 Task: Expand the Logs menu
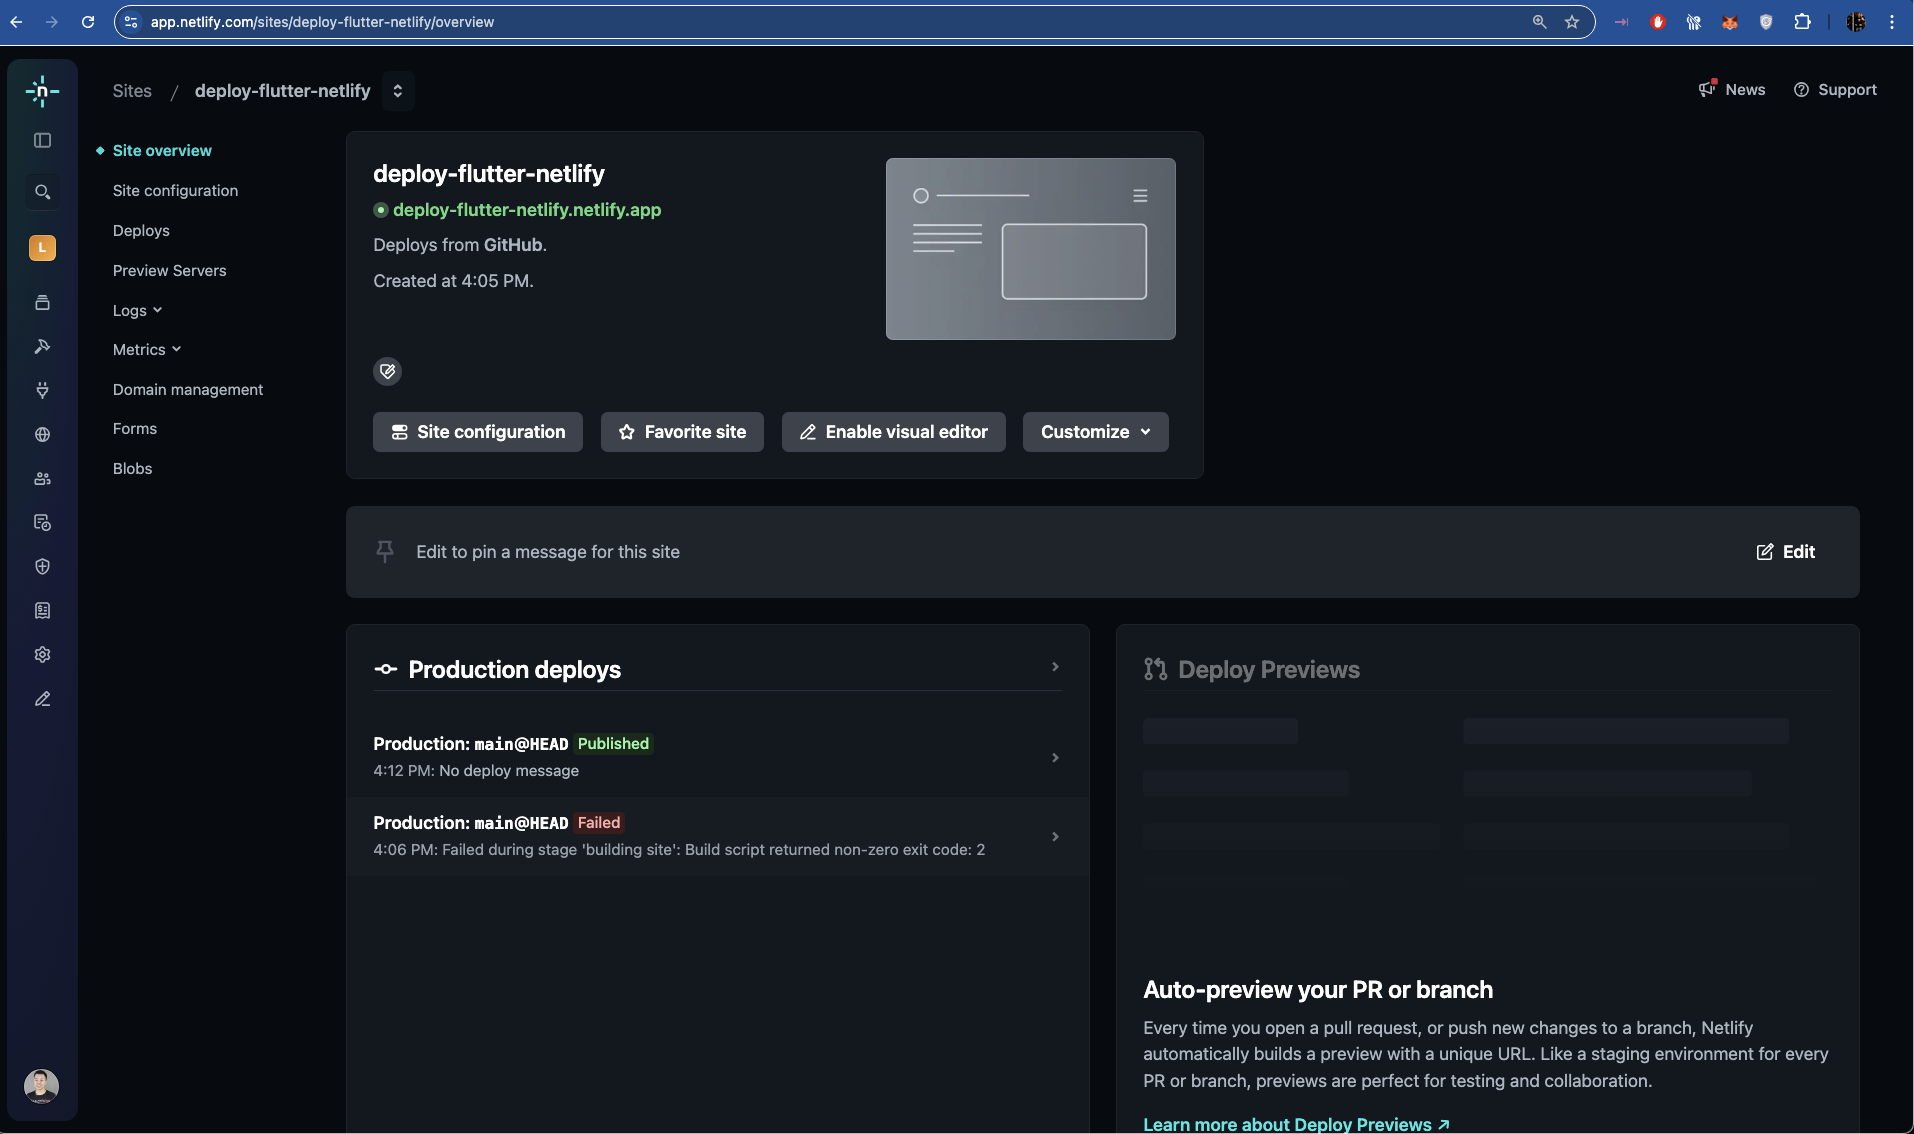click(x=137, y=311)
